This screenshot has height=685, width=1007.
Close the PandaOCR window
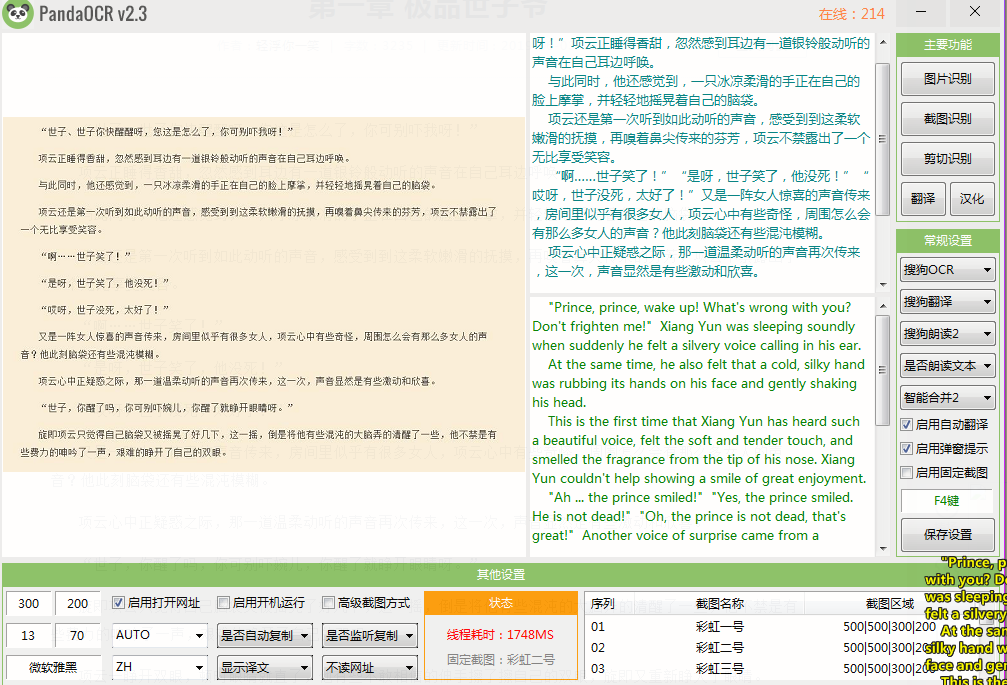975,12
